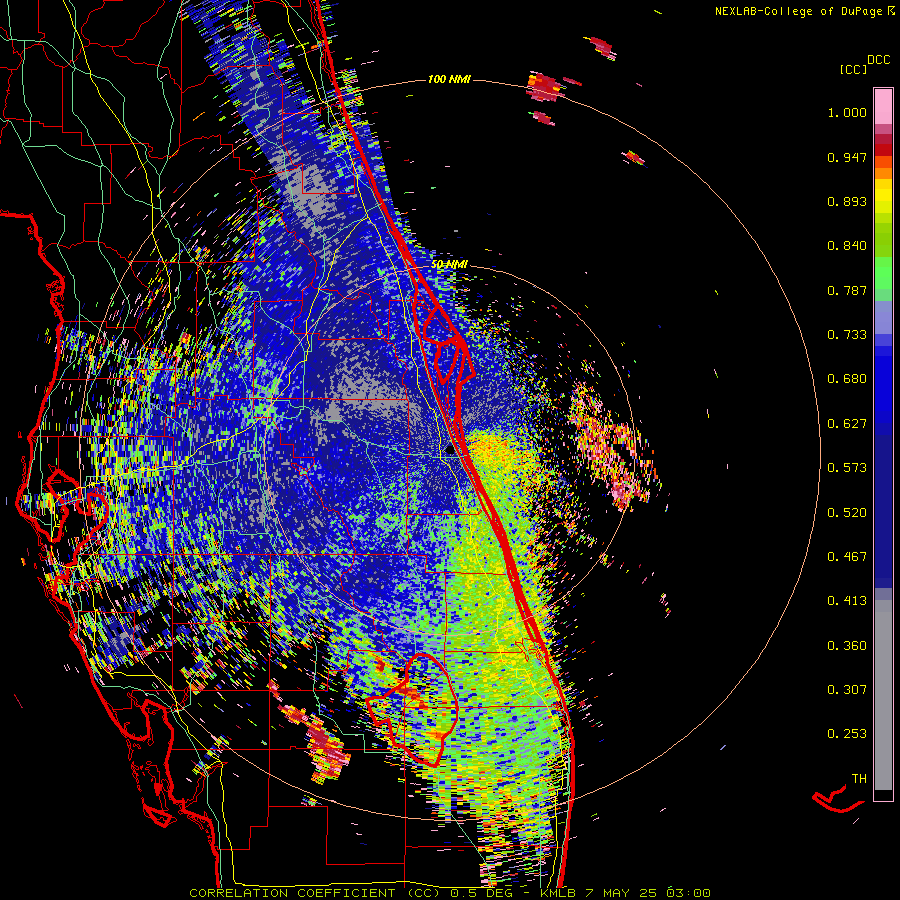Select the 0.787 scale value
This screenshot has height=900, width=900.
(847, 290)
